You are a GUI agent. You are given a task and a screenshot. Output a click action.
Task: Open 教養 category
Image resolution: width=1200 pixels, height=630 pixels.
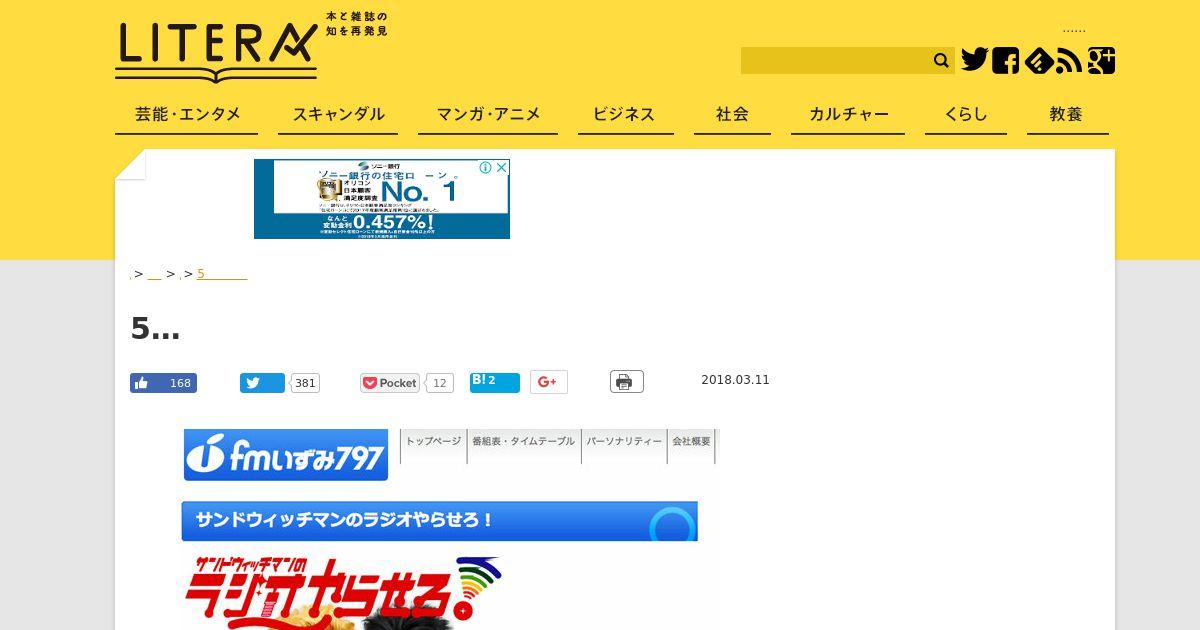coord(1067,114)
